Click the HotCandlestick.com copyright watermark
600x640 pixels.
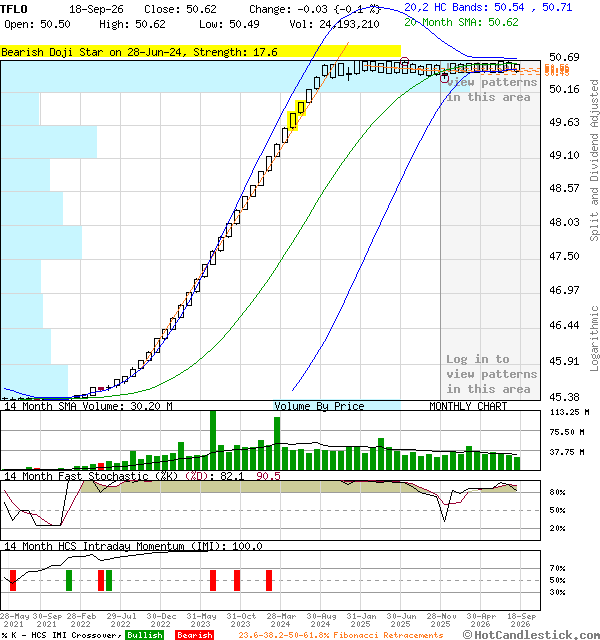[x=531, y=635]
